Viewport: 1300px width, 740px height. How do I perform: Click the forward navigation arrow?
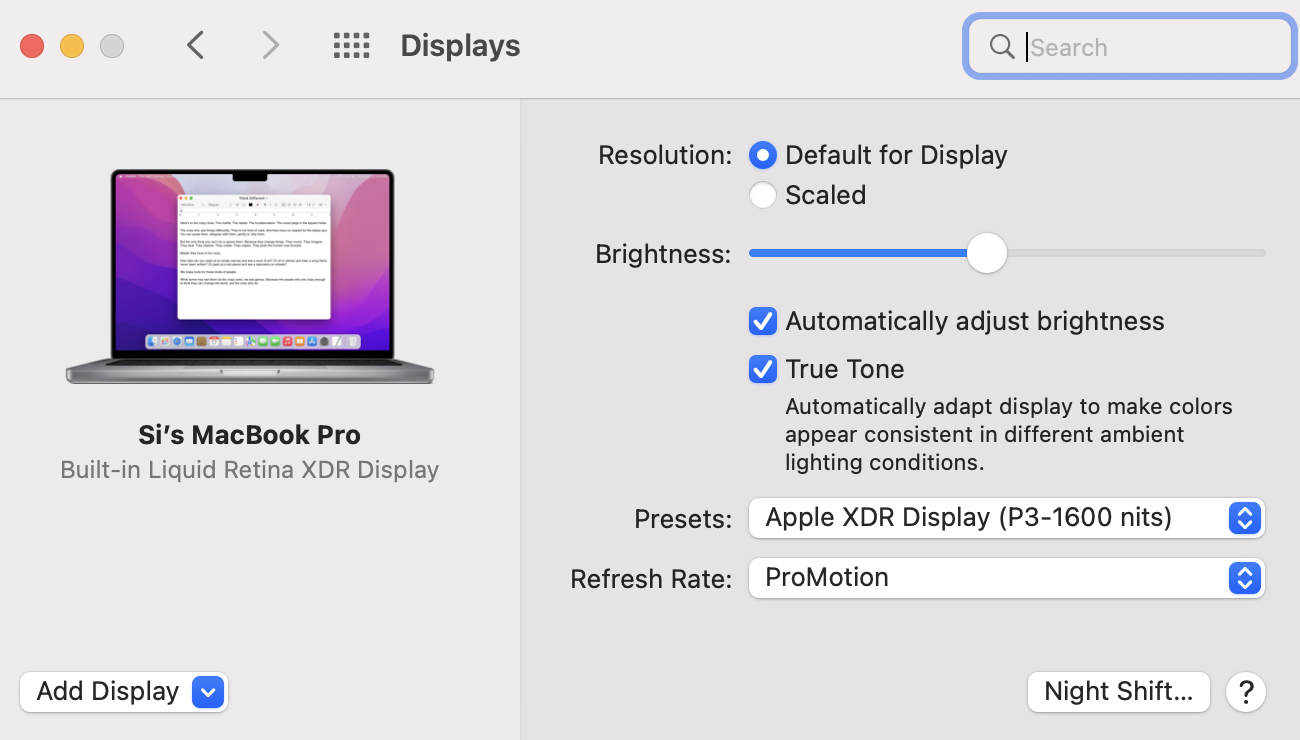click(269, 46)
